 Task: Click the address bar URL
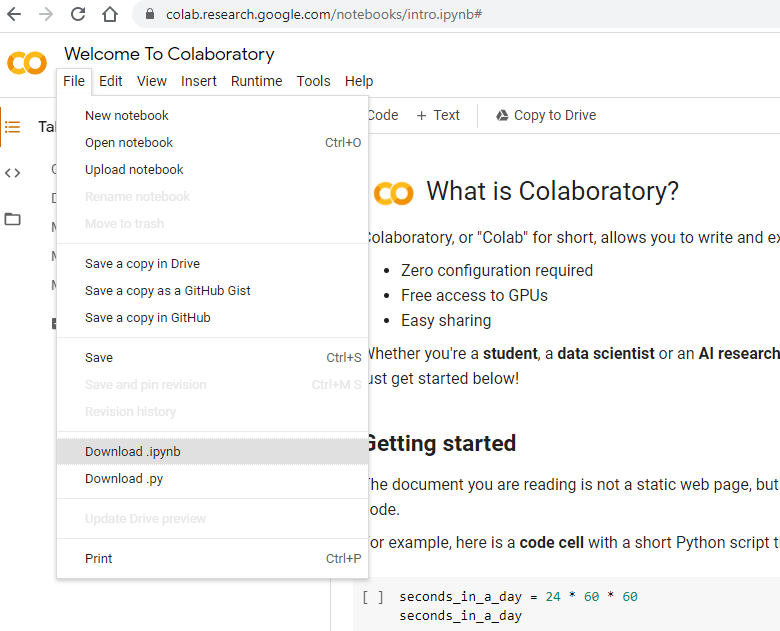click(x=324, y=14)
